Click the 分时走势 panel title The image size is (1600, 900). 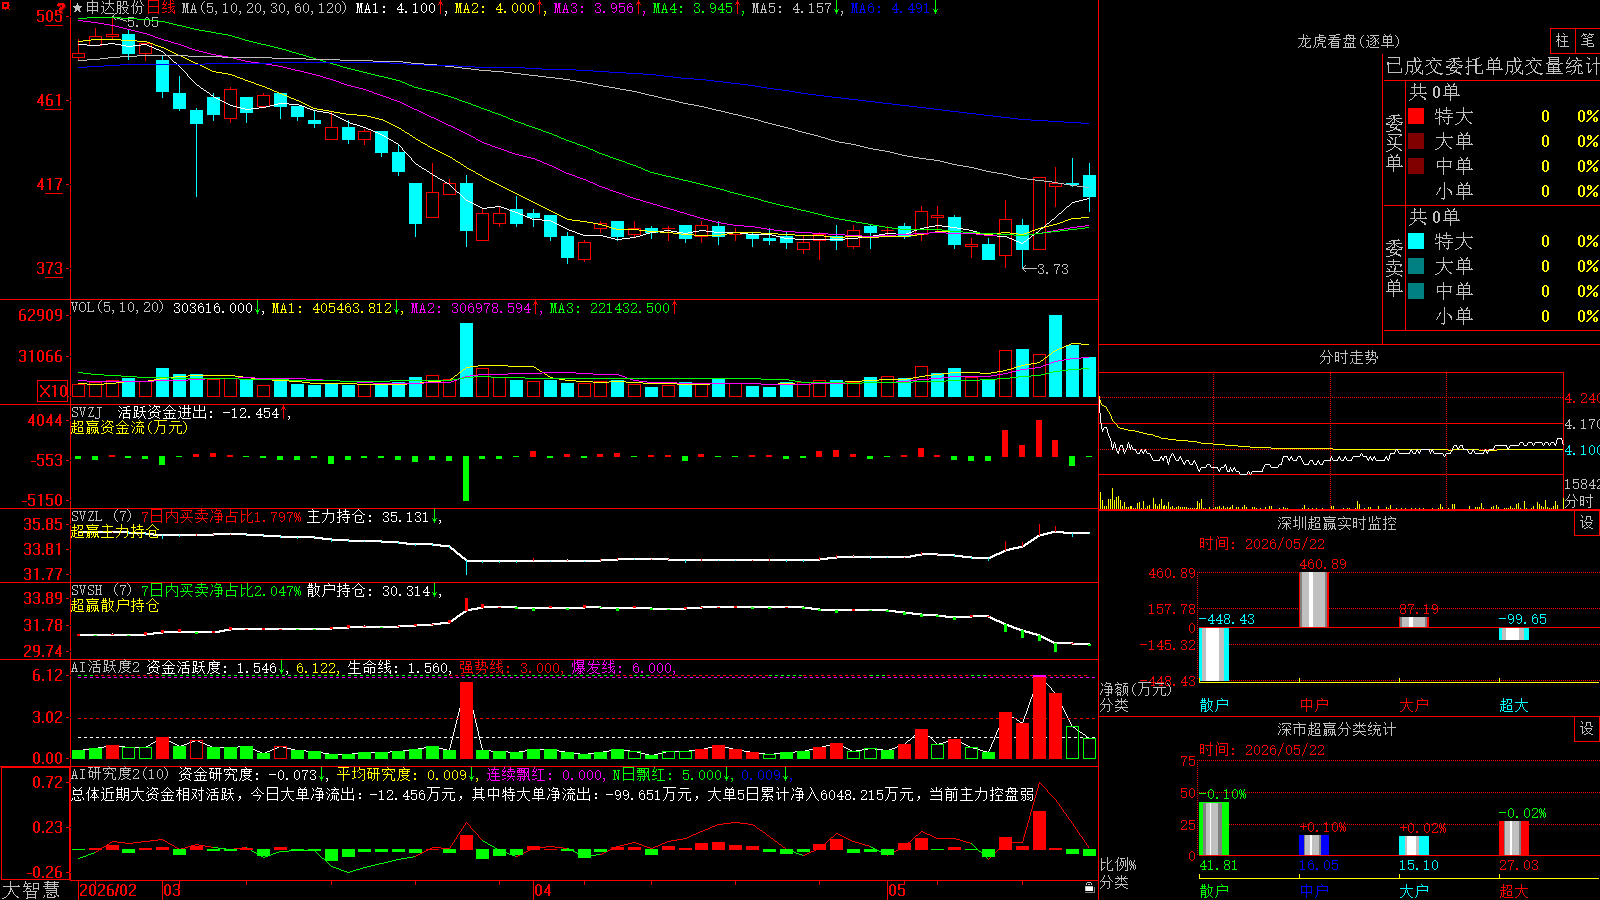tap(1348, 357)
